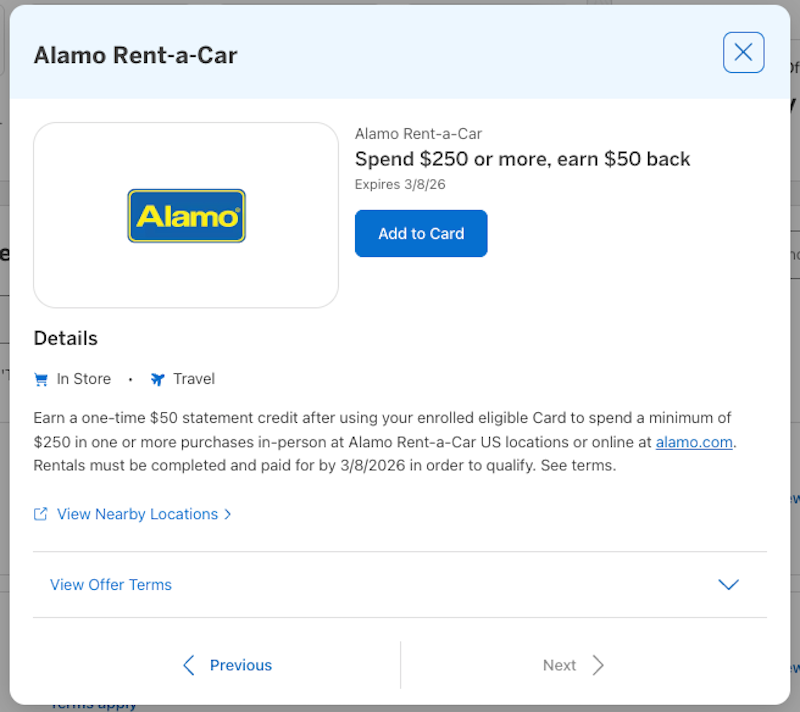Click the X icon on the offer dialog
This screenshot has width=800, height=712.
point(743,52)
